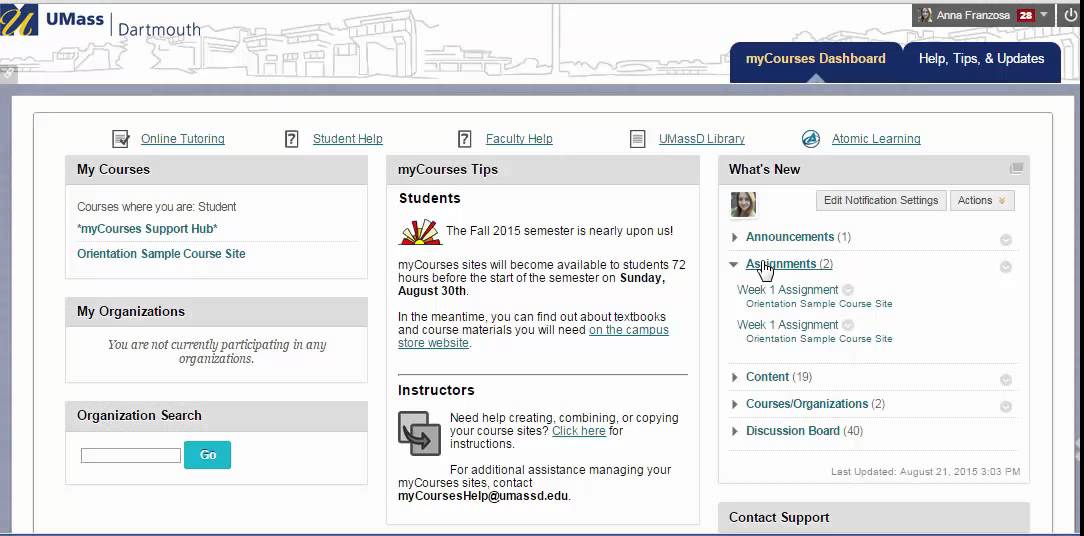Viewport: 1084px width, 536px height.
Task: Open options for second Week 1 Assignment
Action: (848, 324)
